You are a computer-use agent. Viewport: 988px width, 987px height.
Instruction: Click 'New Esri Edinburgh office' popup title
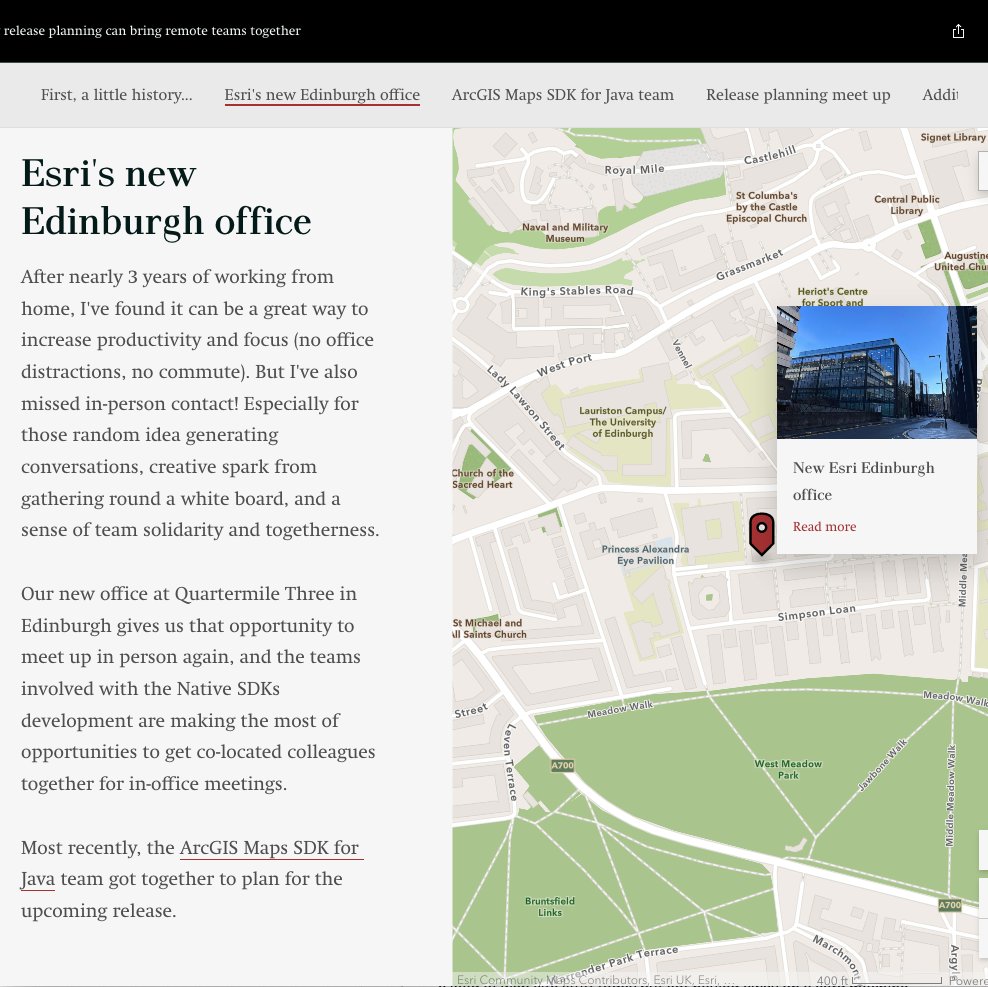(x=863, y=481)
